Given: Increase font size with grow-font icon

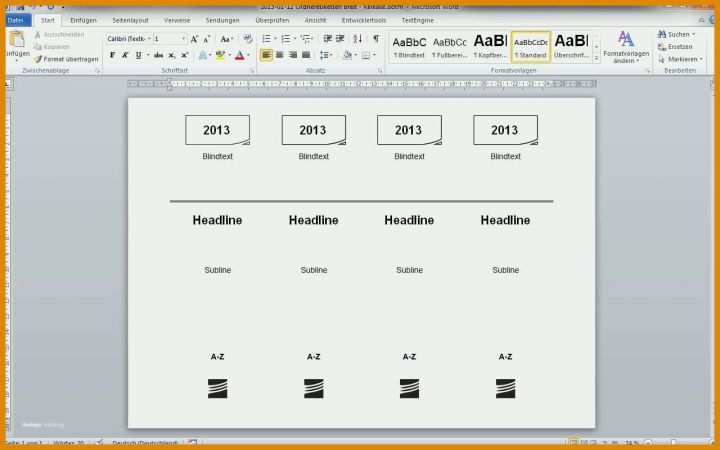Looking at the screenshot, I should click(x=194, y=39).
